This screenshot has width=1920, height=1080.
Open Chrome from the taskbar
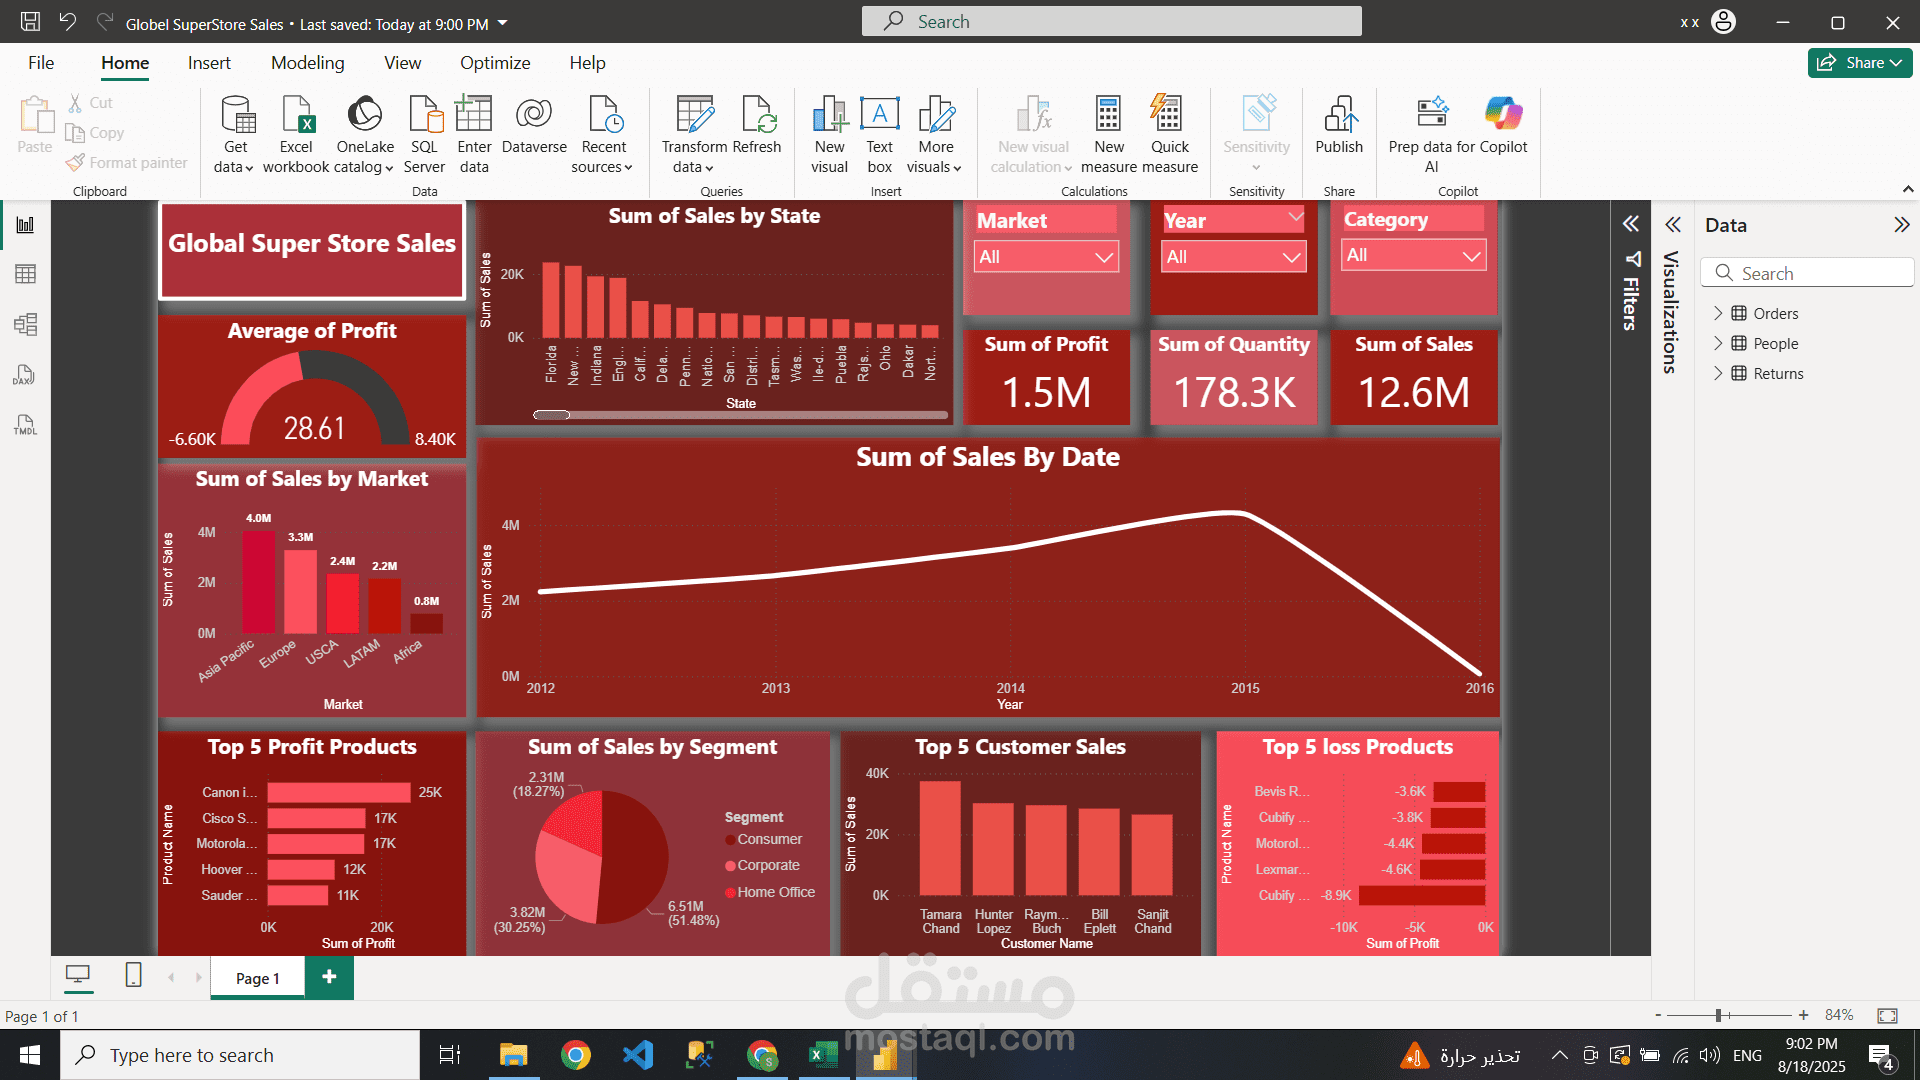pyautogui.click(x=575, y=1055)
